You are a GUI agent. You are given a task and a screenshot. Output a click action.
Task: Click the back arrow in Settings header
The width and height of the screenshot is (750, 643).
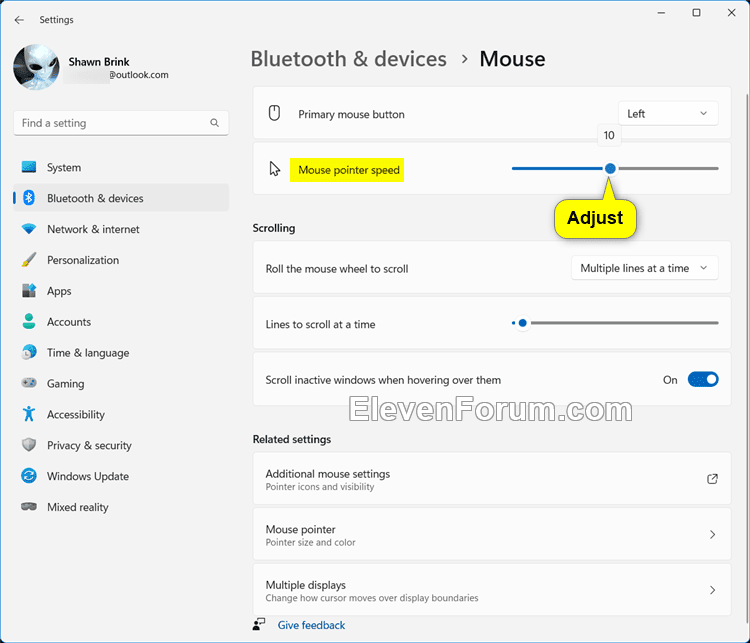point(19,20)
